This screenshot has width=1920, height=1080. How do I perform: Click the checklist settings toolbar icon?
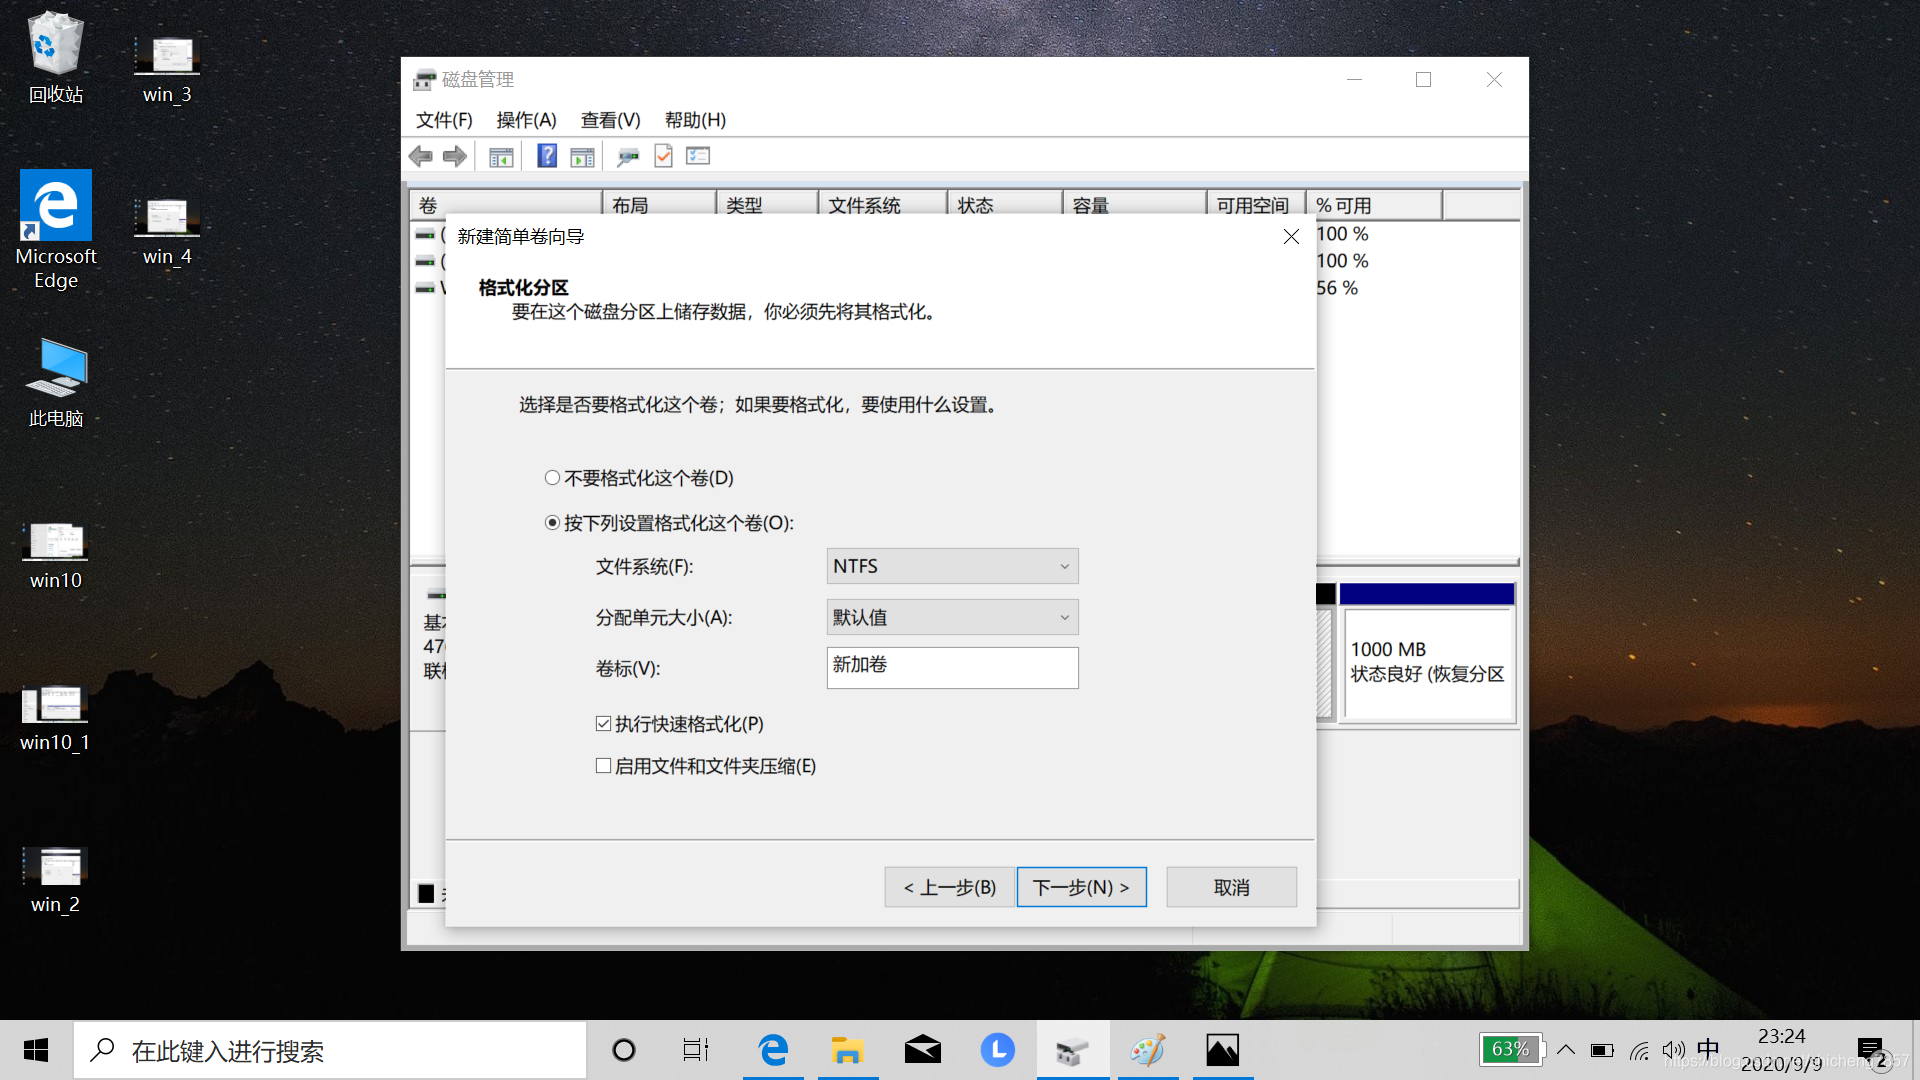pos(698,156)
